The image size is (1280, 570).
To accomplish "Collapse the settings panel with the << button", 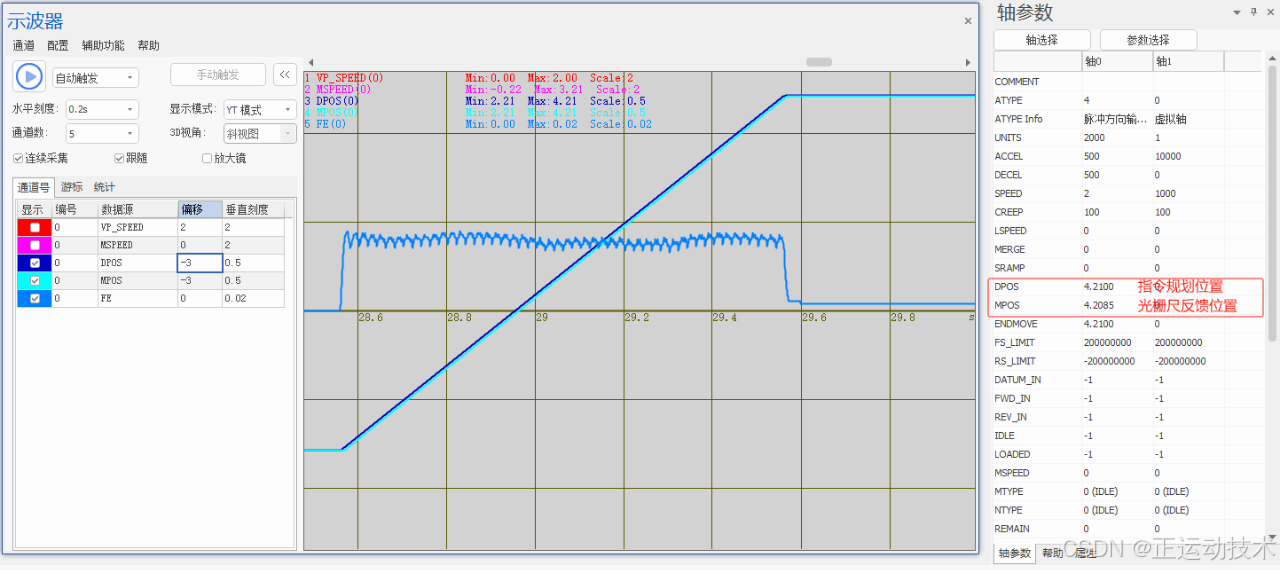I will [x=285, y=75].
